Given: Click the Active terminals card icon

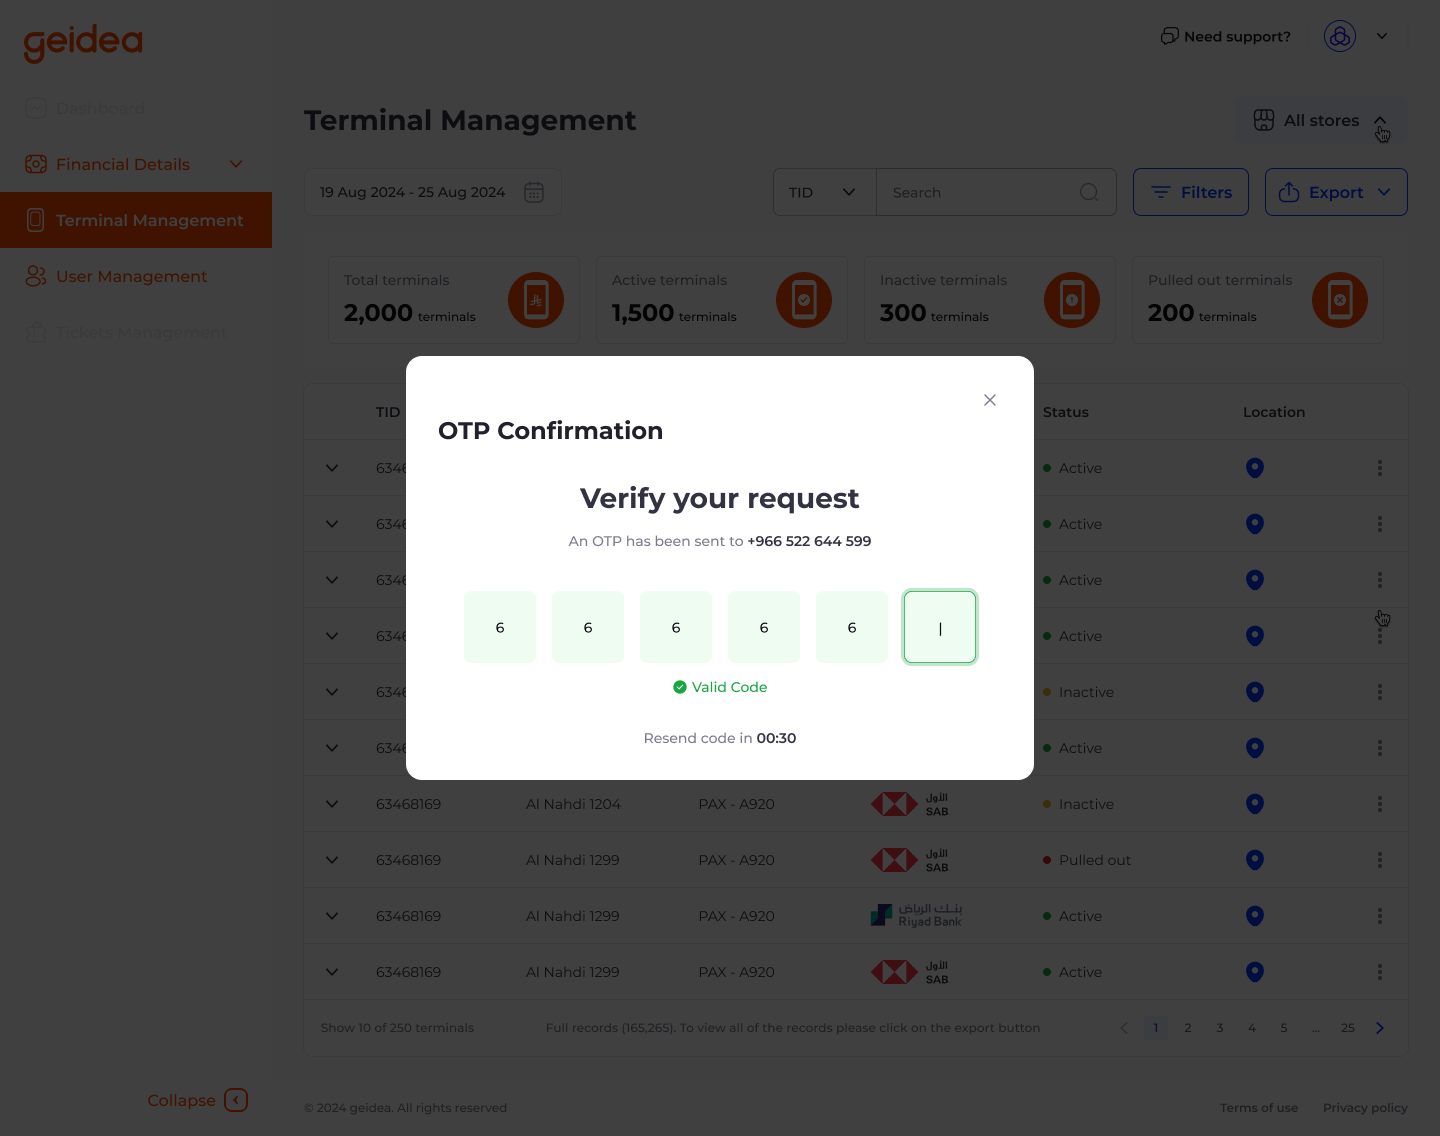Looking at the screenshot, I should pyautogui.click(x=804, y=299).
